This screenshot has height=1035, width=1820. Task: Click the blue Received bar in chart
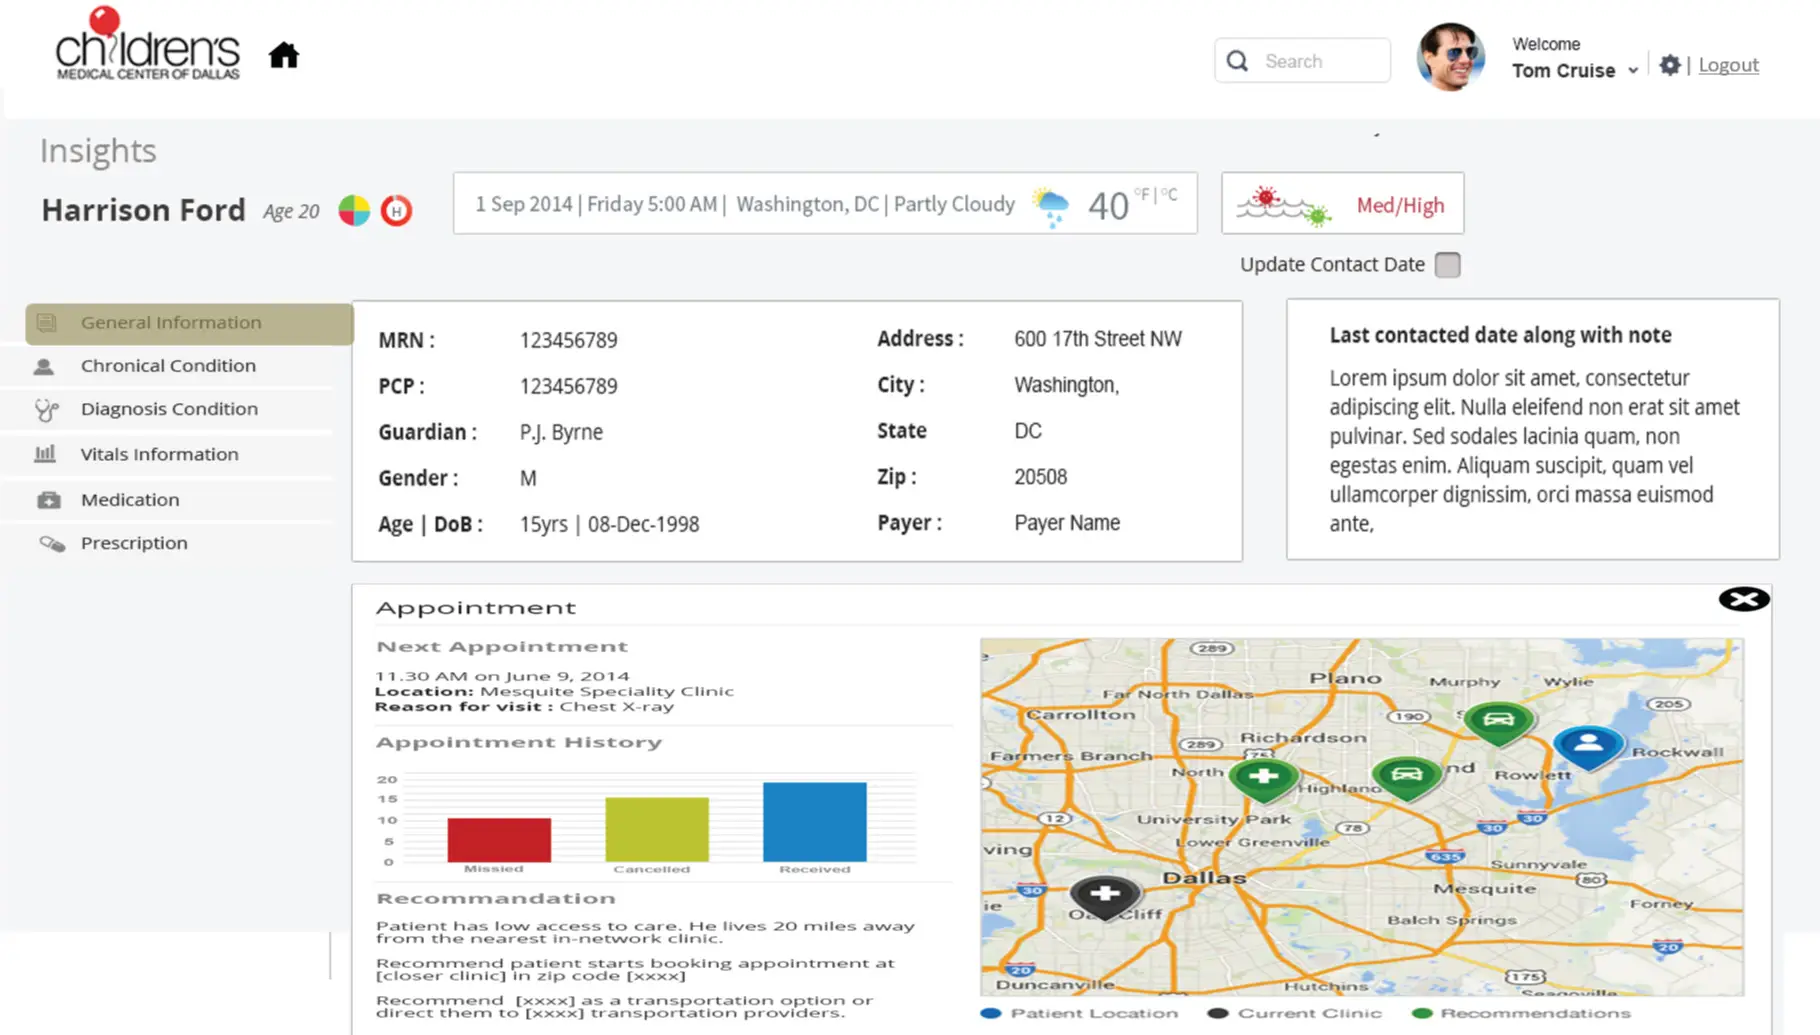click(x=814, y=822)
